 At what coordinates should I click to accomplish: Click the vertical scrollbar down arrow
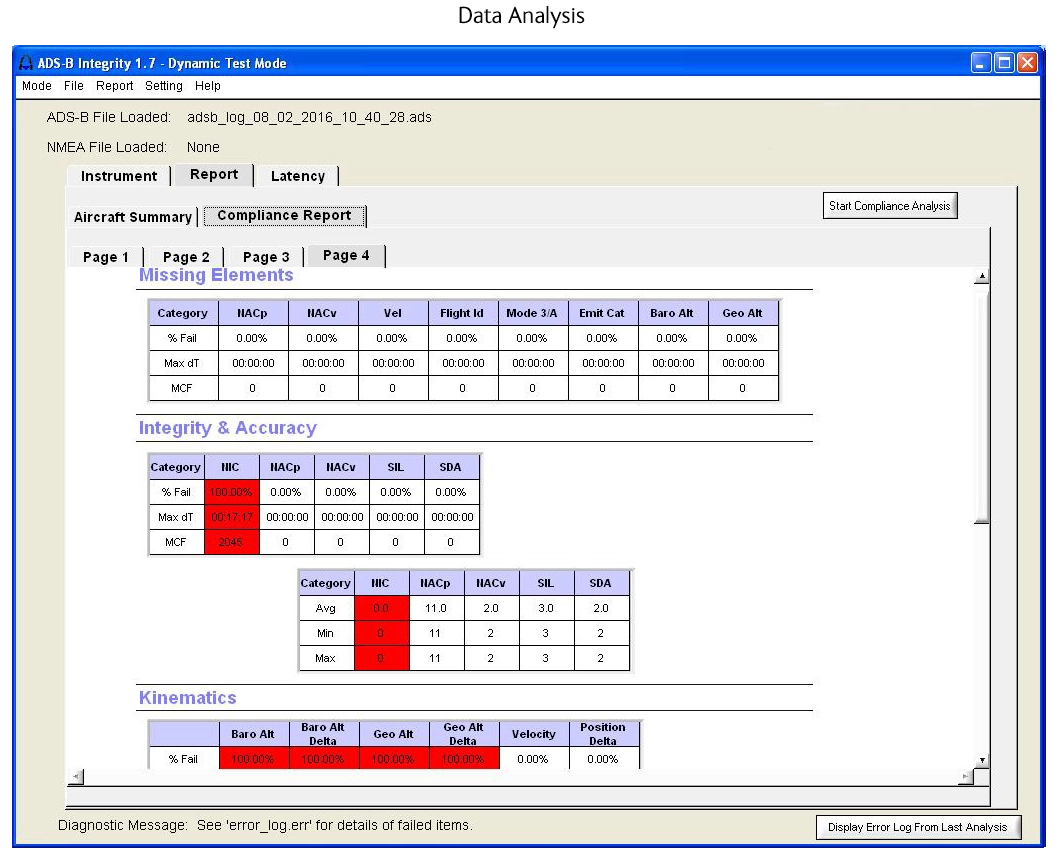pos(982,760)
